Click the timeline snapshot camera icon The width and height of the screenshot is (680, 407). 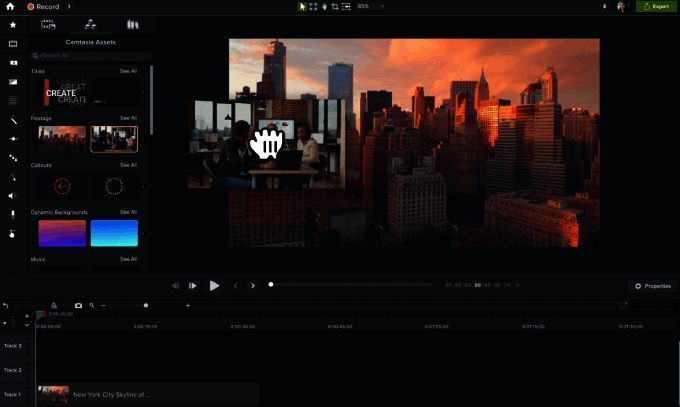(79, 305)
